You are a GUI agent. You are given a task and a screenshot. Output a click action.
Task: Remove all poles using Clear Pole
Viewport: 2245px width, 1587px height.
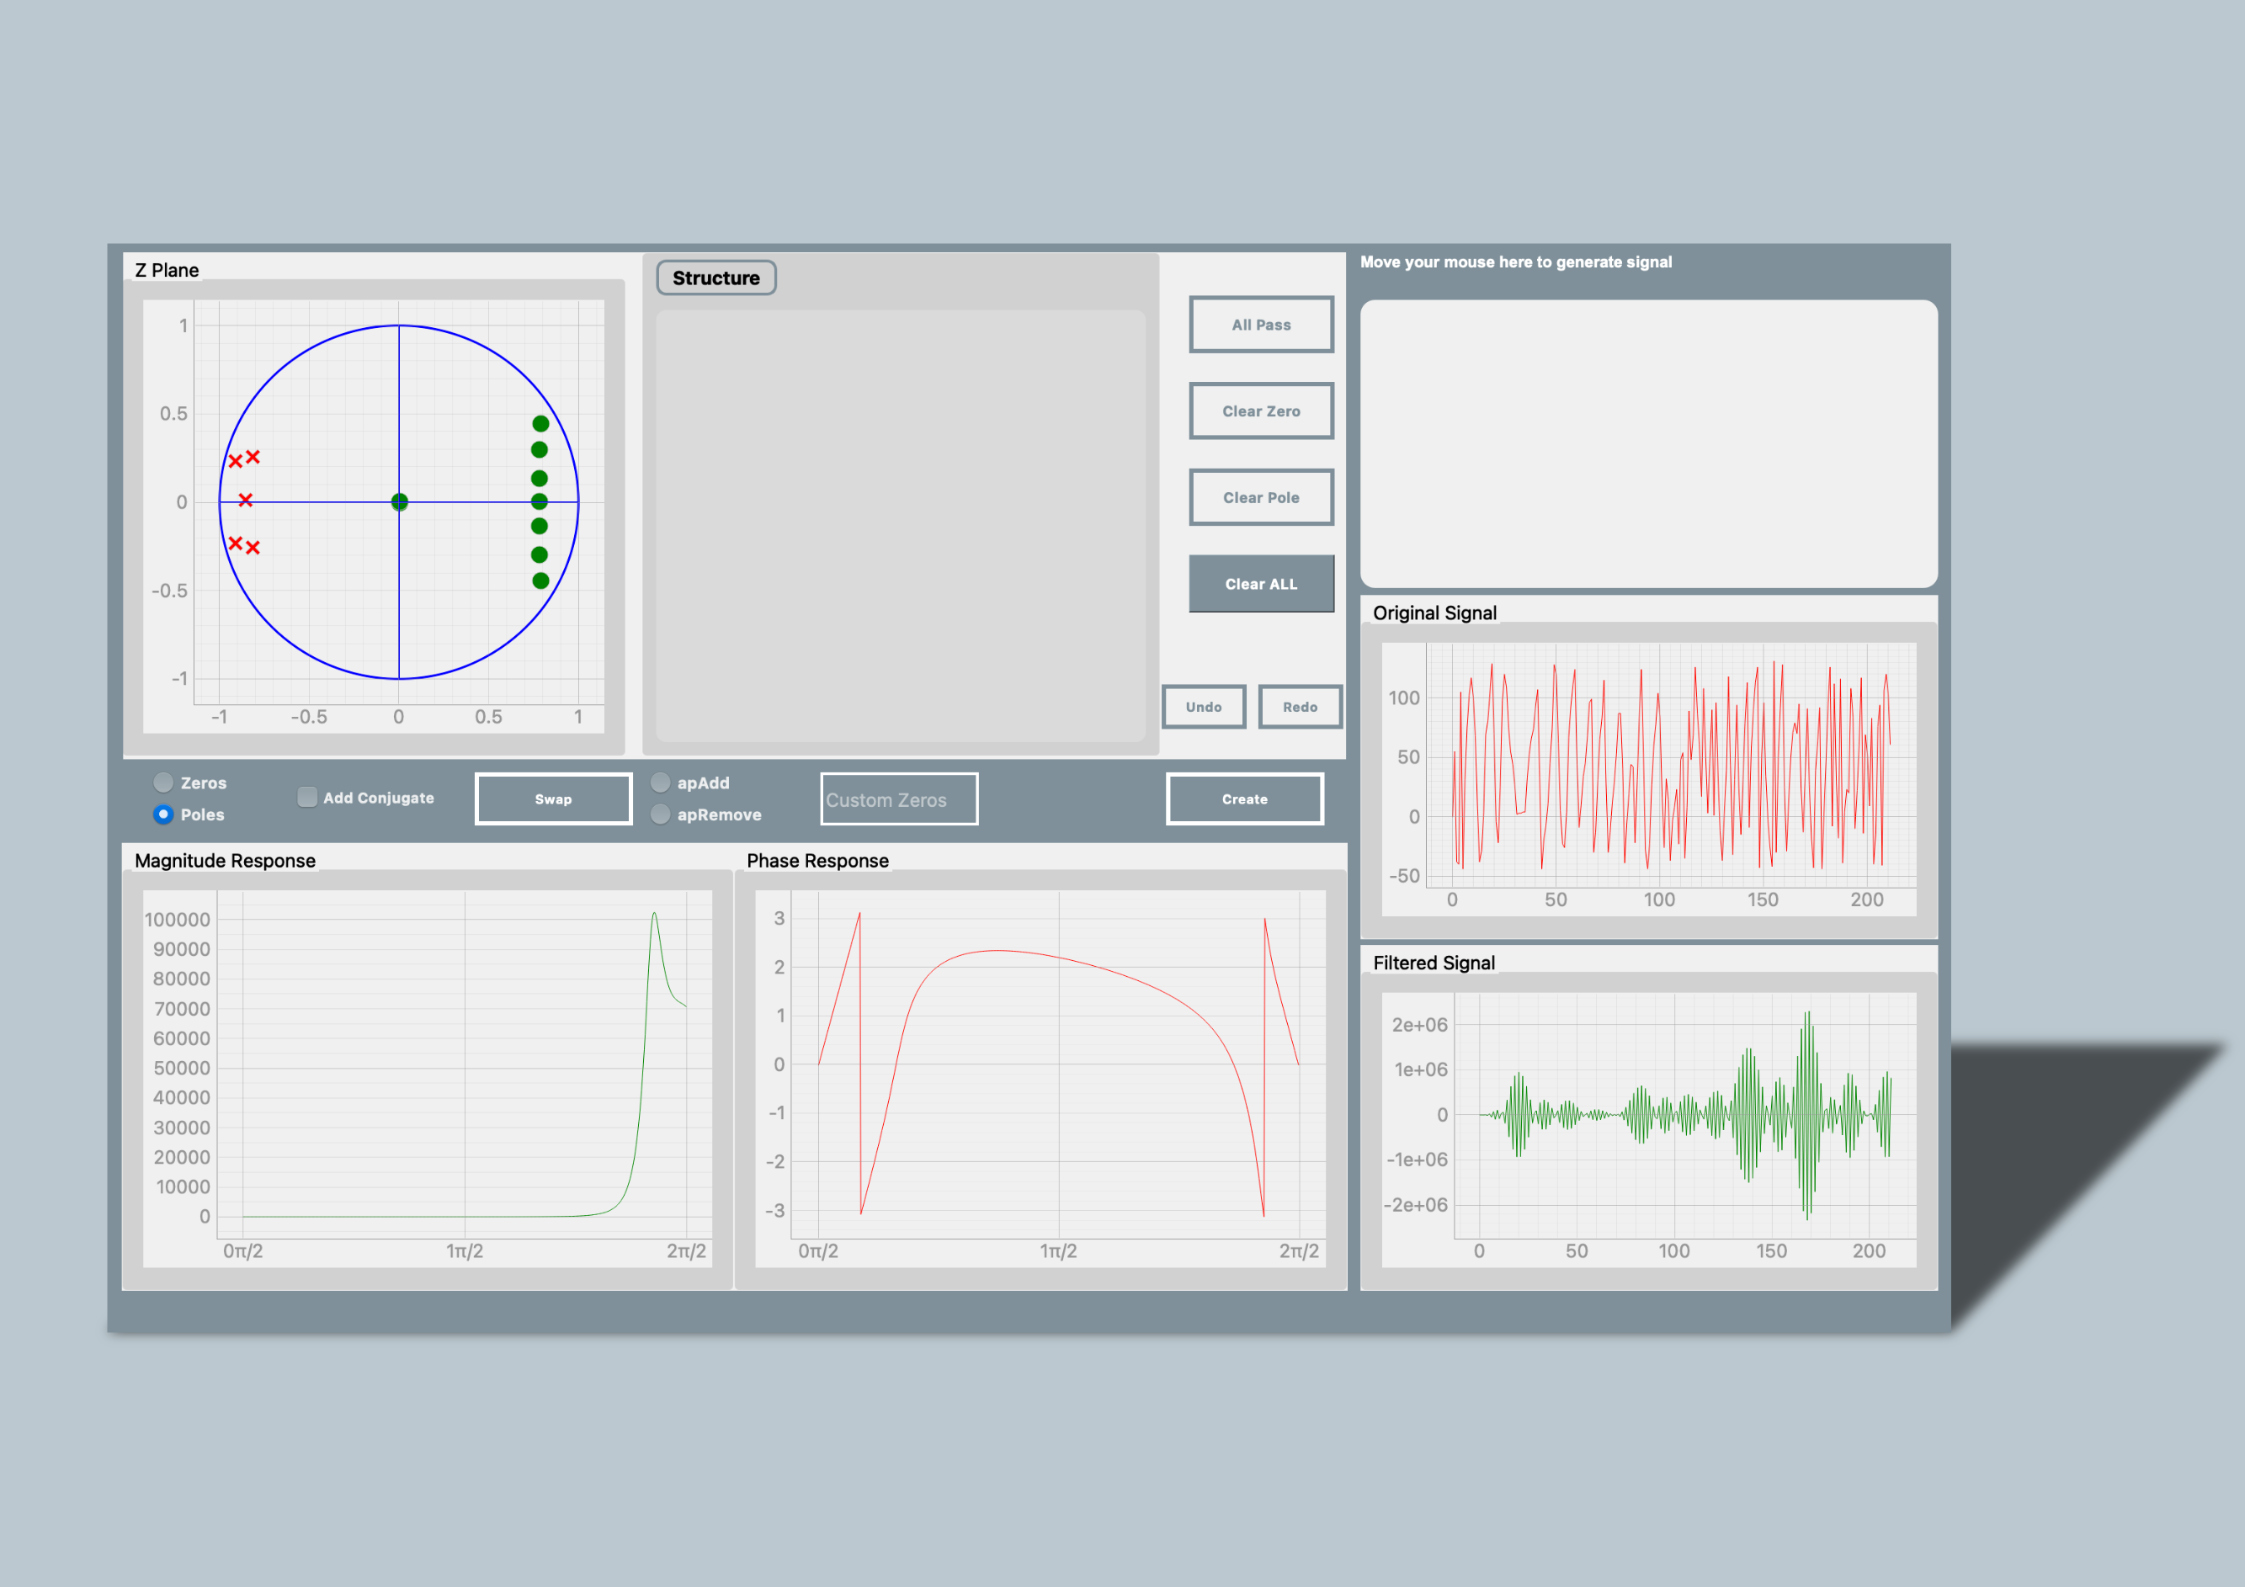(x=1261, y=497)
